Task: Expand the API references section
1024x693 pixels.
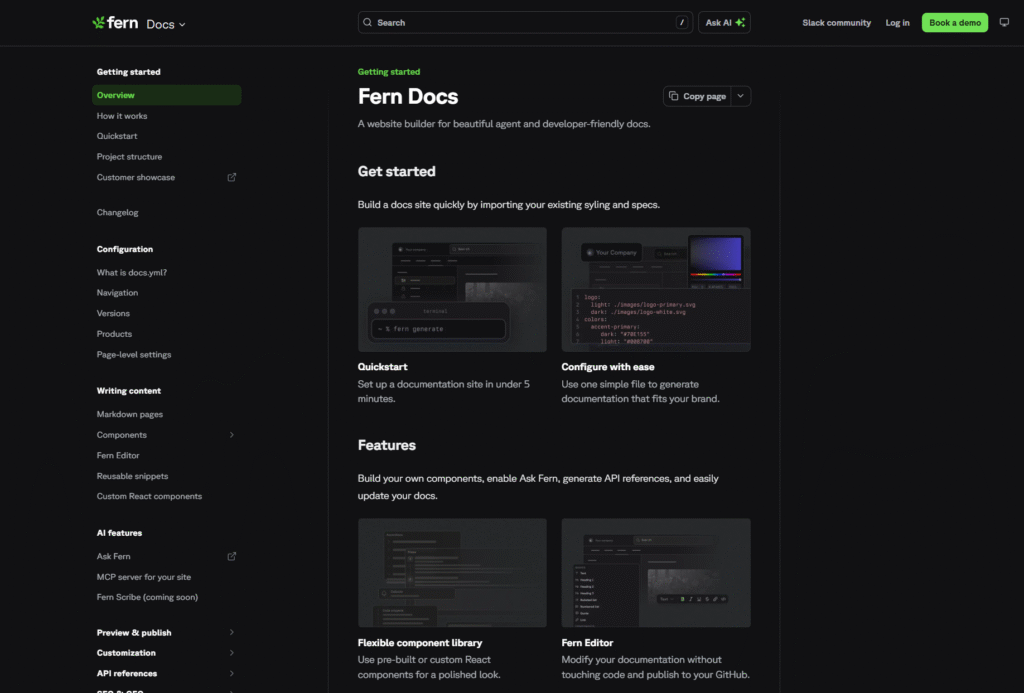Action: 232,674
